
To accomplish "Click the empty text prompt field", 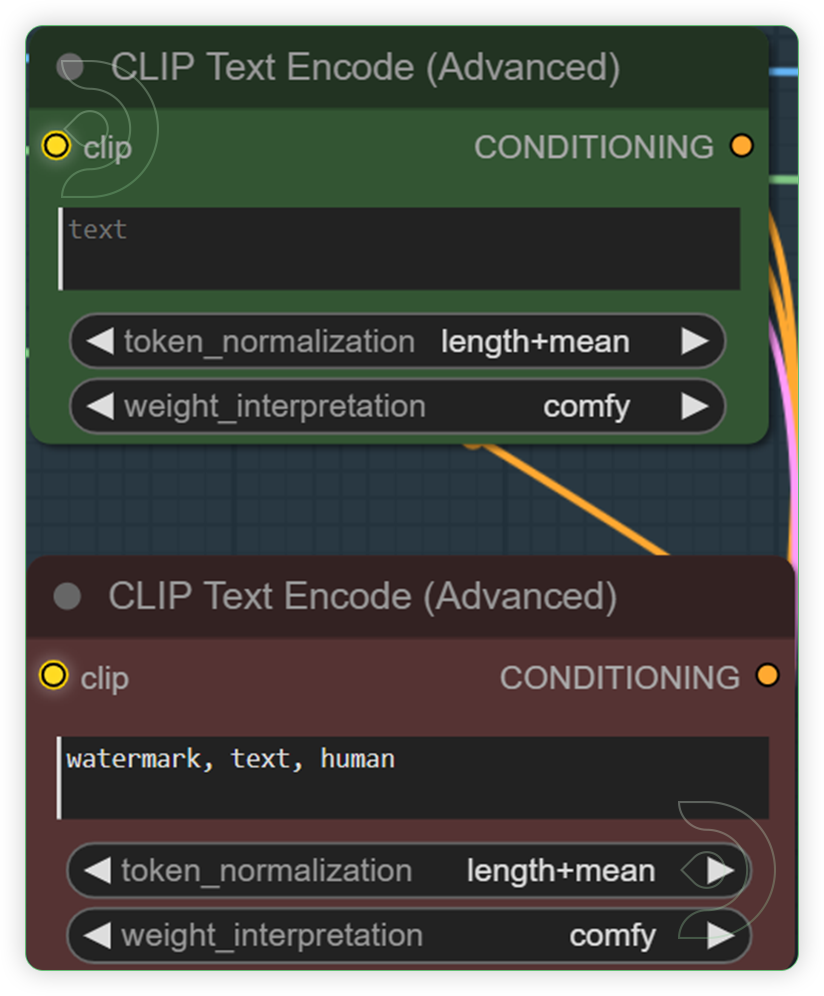I will click(x=400, y=248).
